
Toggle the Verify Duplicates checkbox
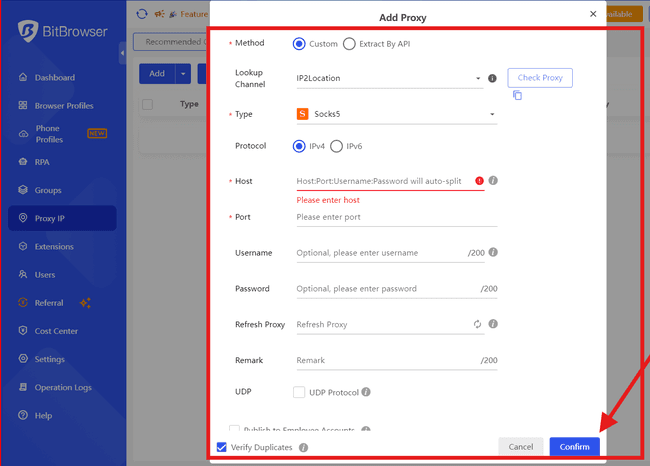222,447
